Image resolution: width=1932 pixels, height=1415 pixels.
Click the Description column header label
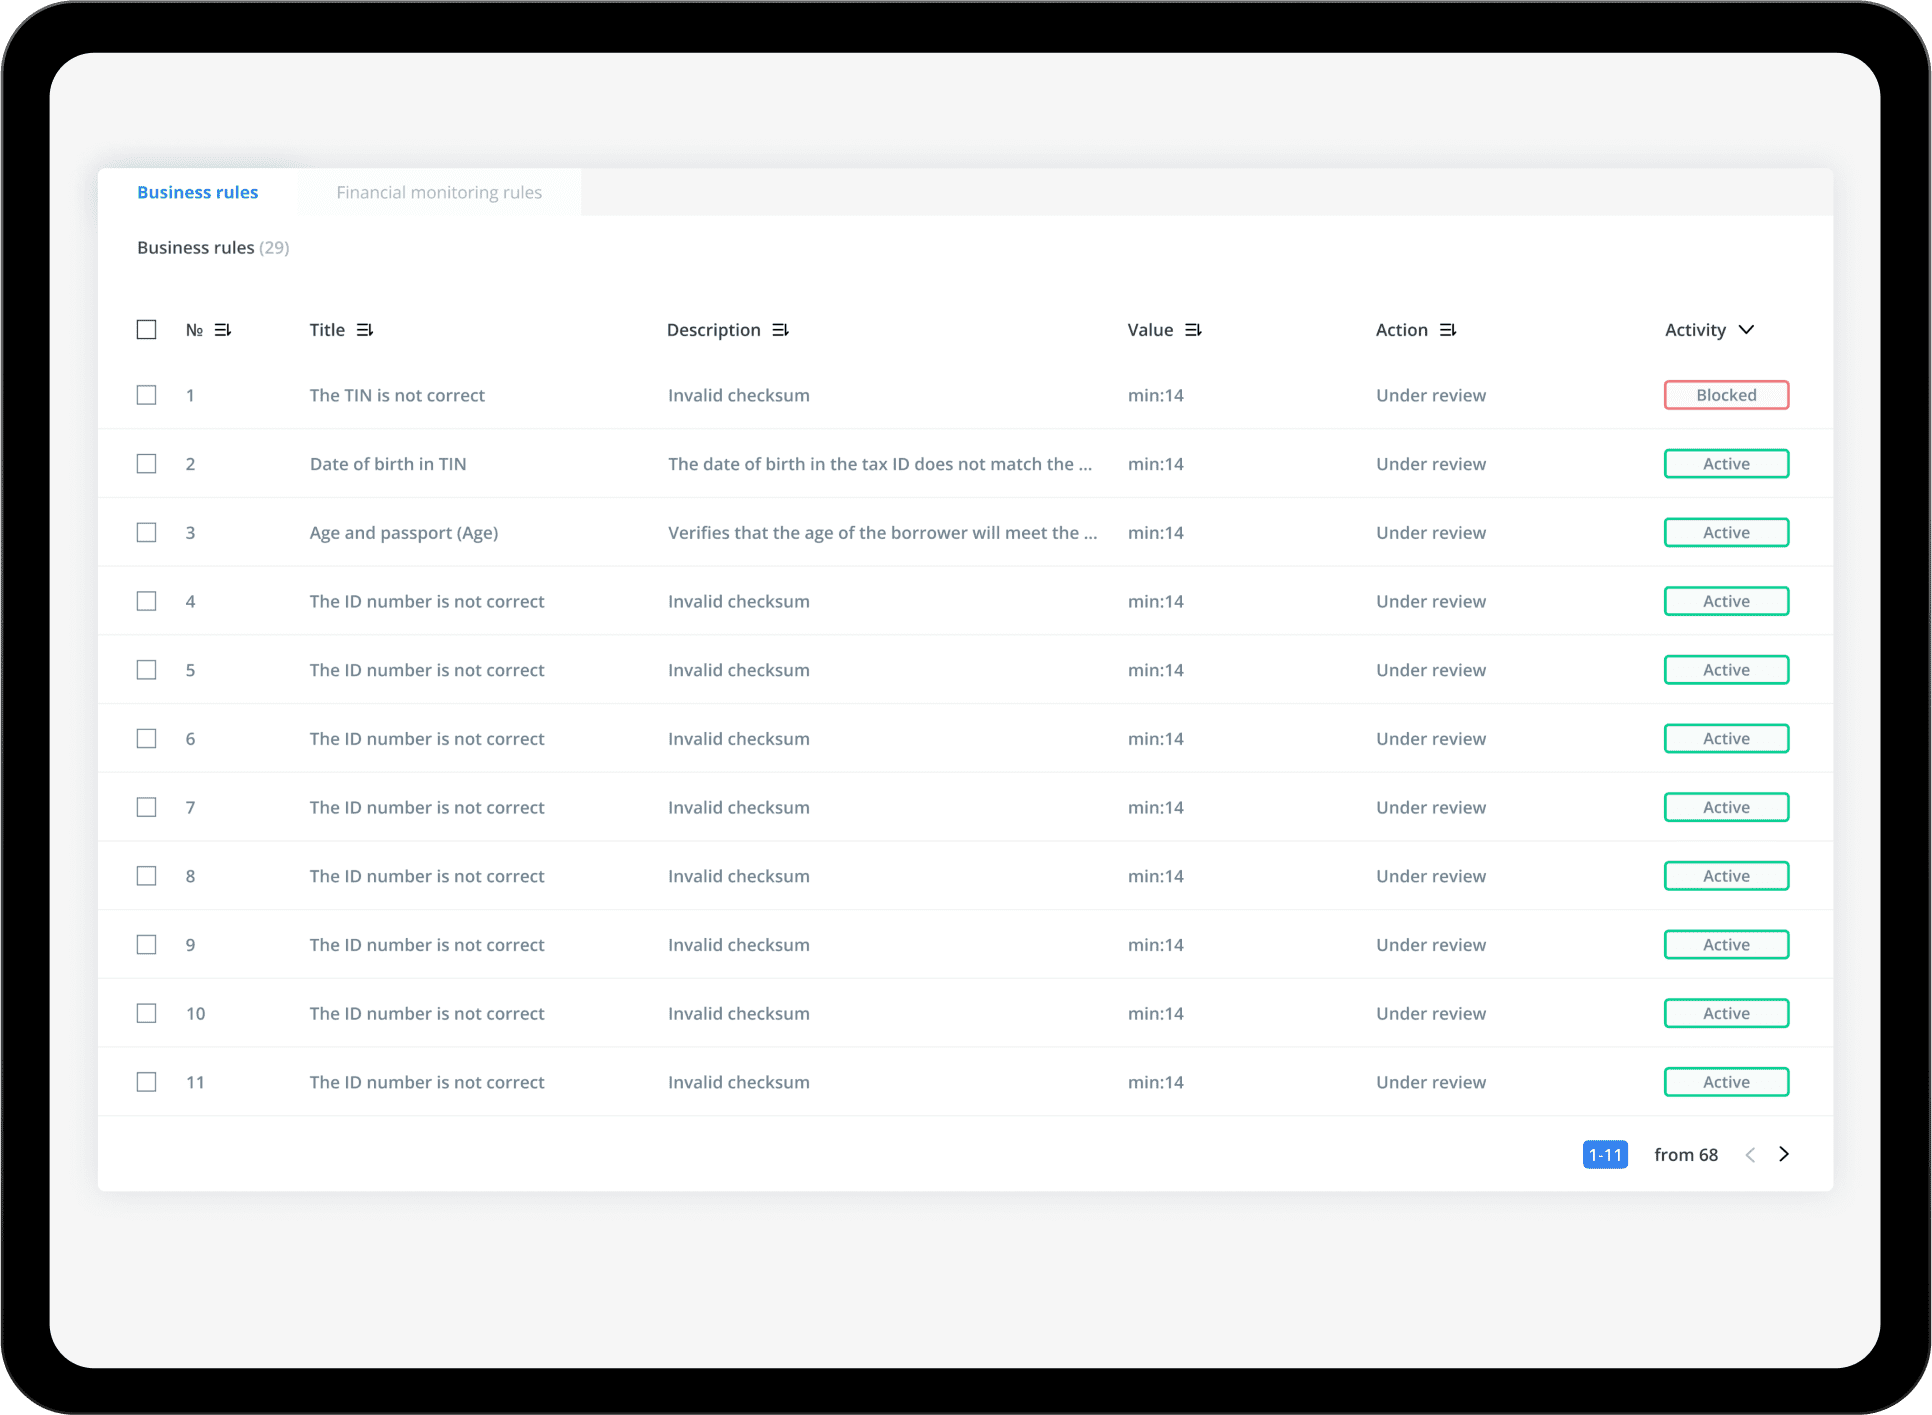click(714, 330)
